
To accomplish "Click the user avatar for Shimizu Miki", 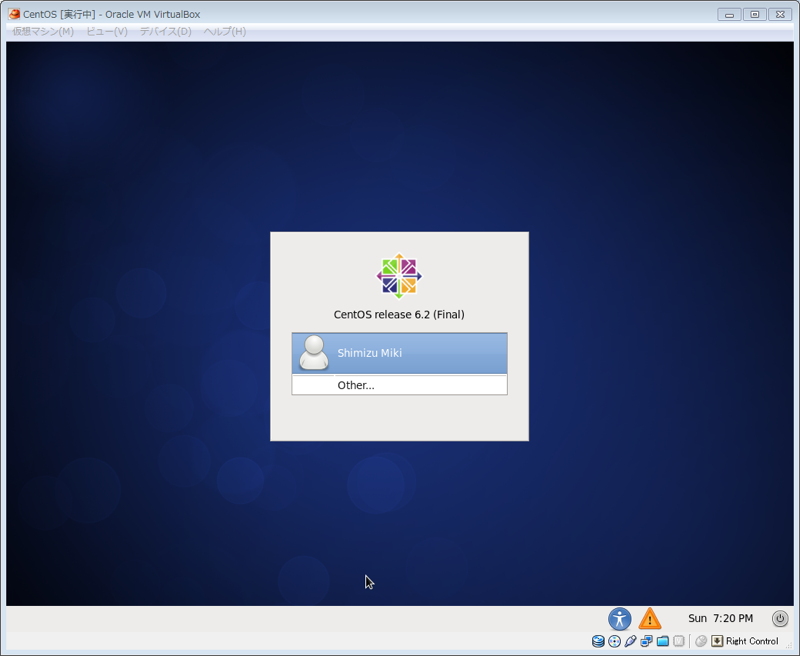I will (x=313, y=352).
